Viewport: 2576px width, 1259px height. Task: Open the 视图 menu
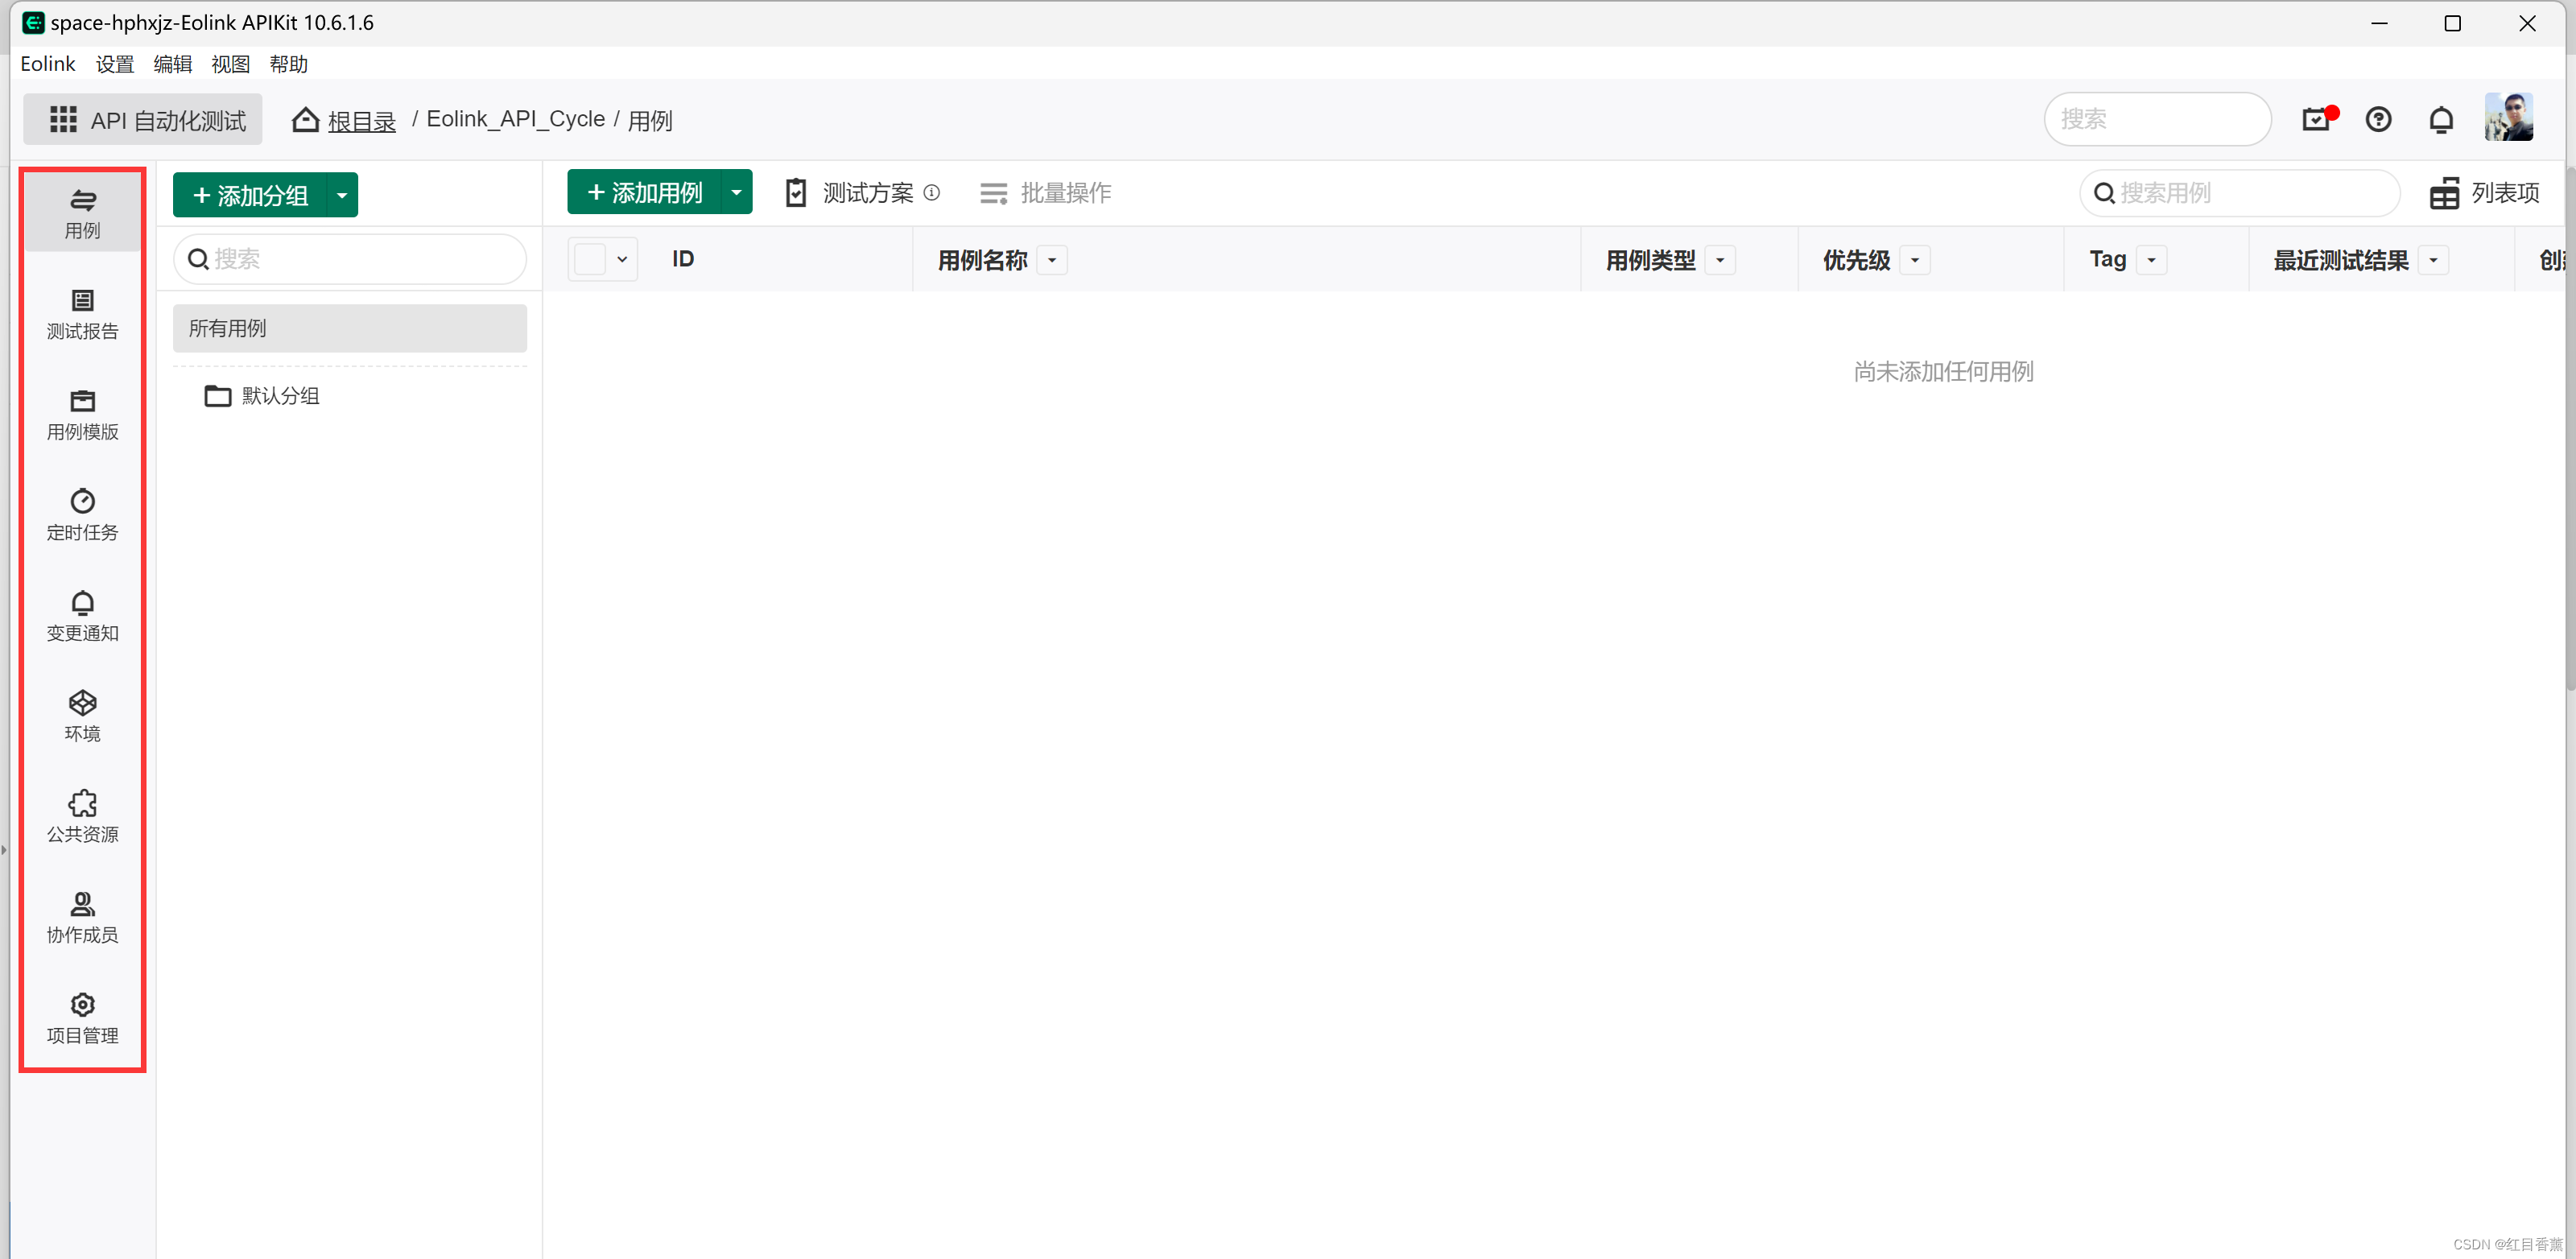click(x=230, y=64)
